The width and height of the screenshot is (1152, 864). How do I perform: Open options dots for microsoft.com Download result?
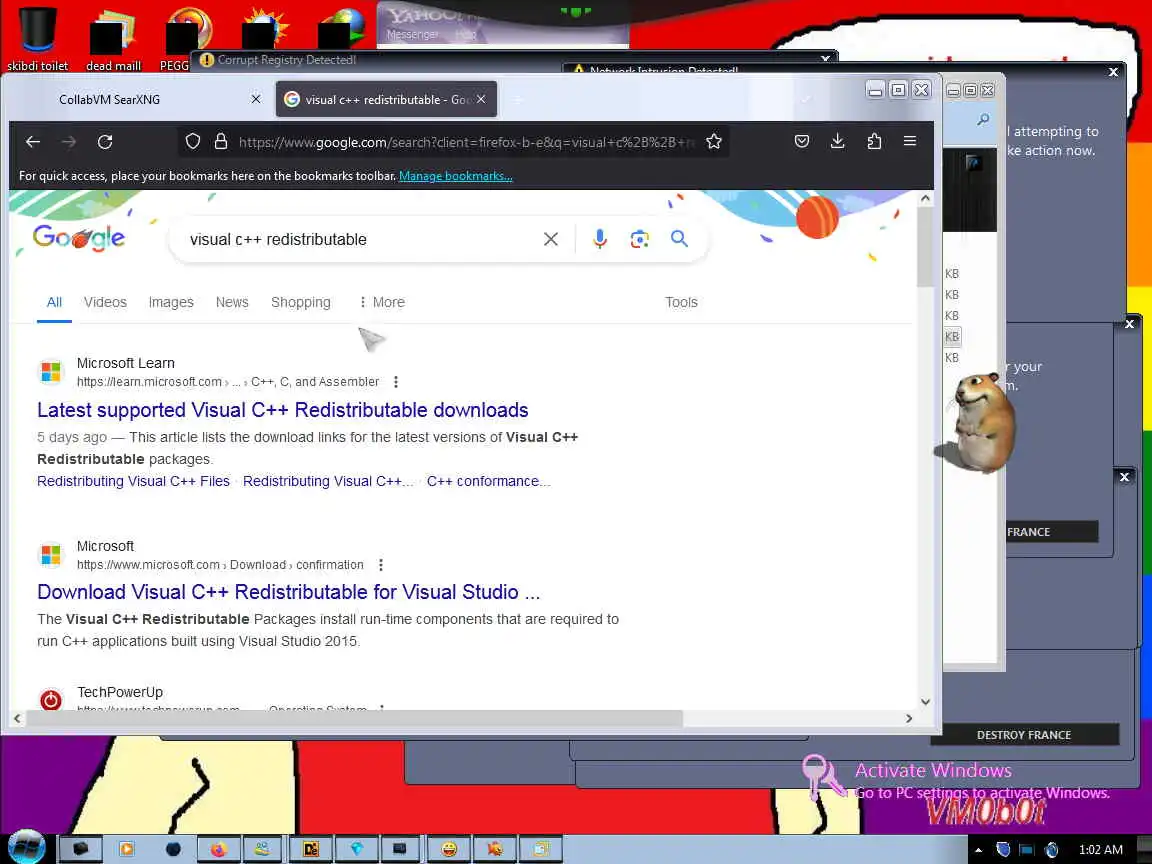pyautogui.click(x=381, y=565)
